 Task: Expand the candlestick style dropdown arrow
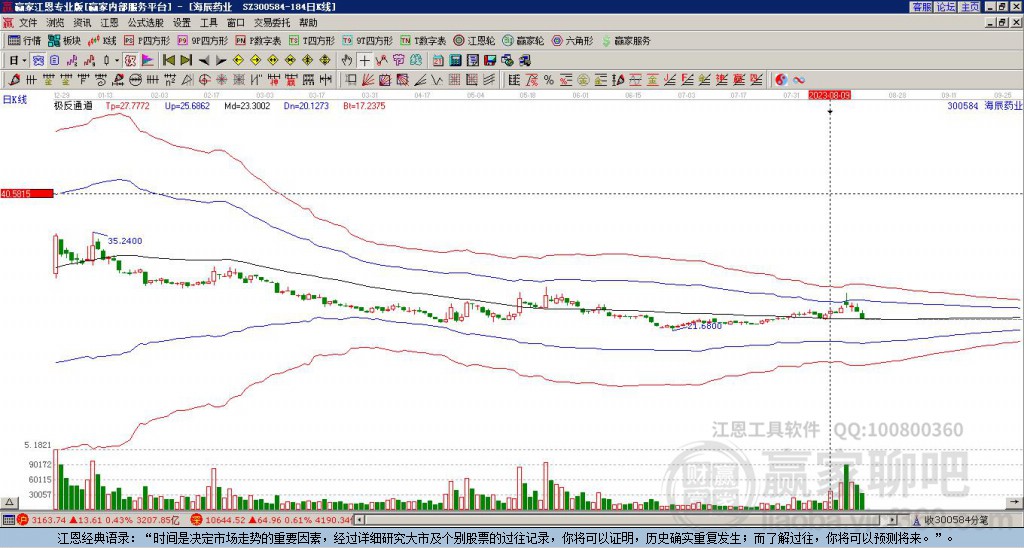(x=117, y=61)
